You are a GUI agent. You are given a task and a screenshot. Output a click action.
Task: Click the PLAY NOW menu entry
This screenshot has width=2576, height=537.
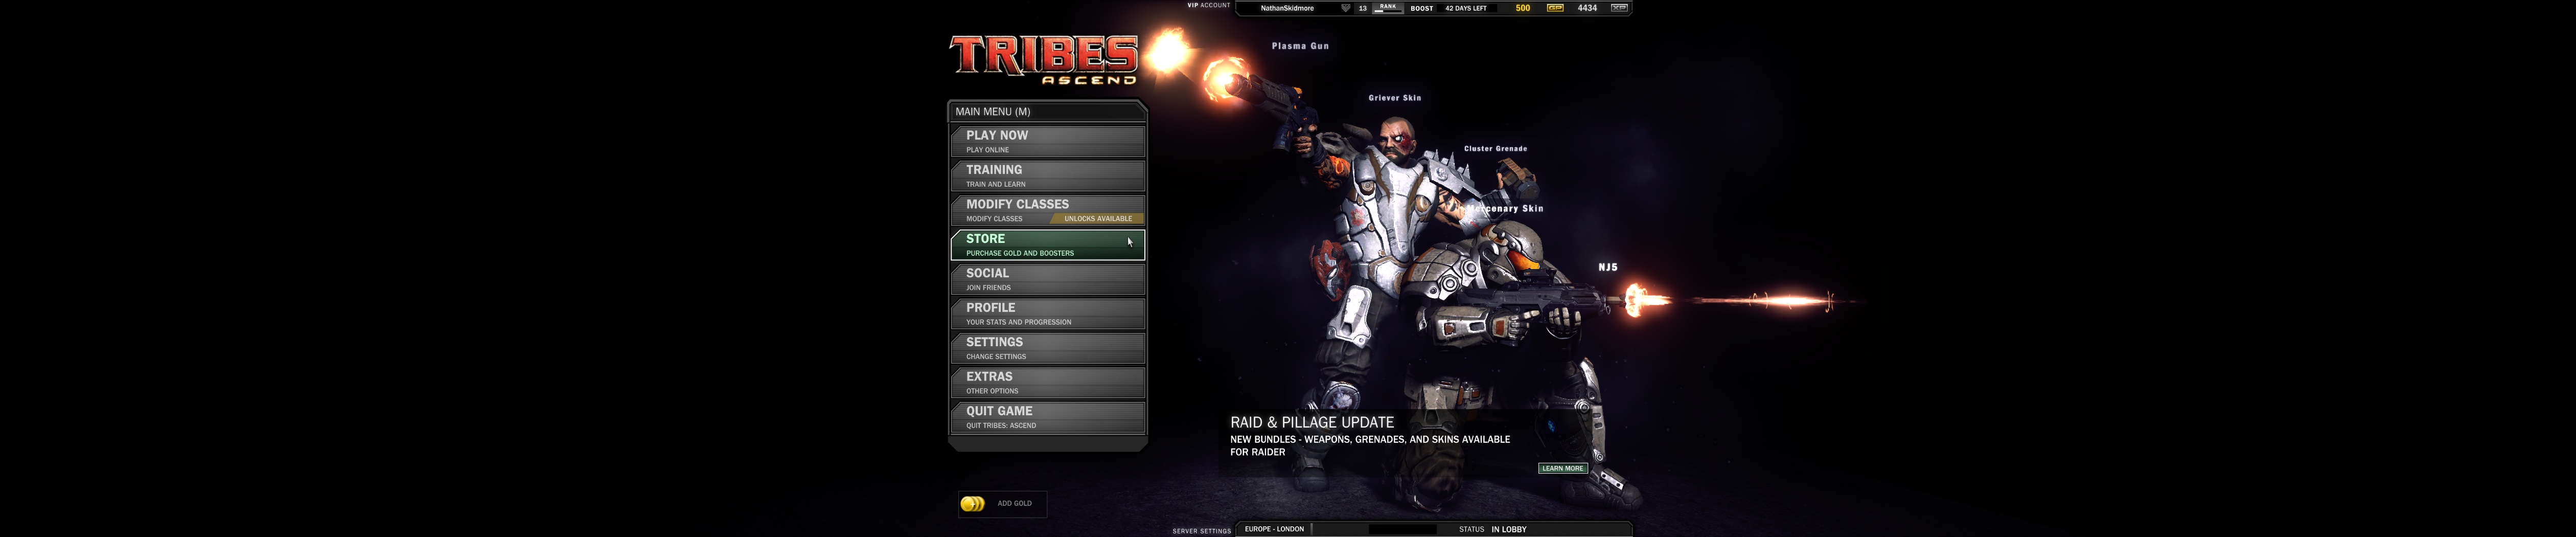pyautogui.click(x=1047, y=141)
